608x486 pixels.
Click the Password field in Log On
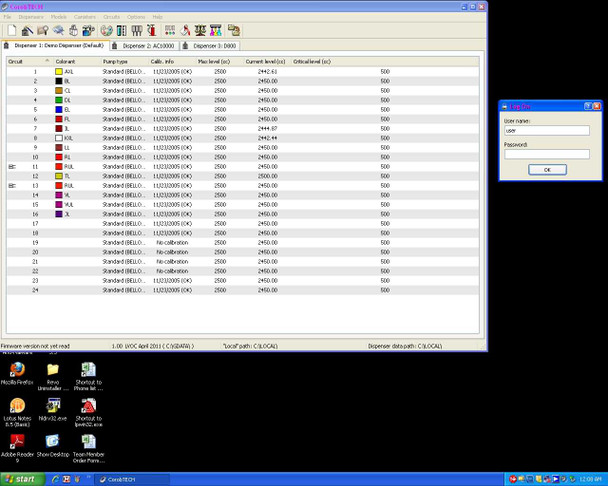pos(547,154)
